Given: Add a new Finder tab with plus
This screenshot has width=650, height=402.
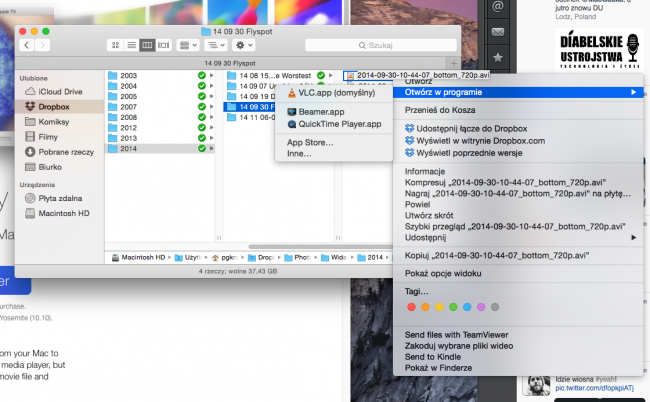Looking at the screenshot, I should tap(454, 63).
